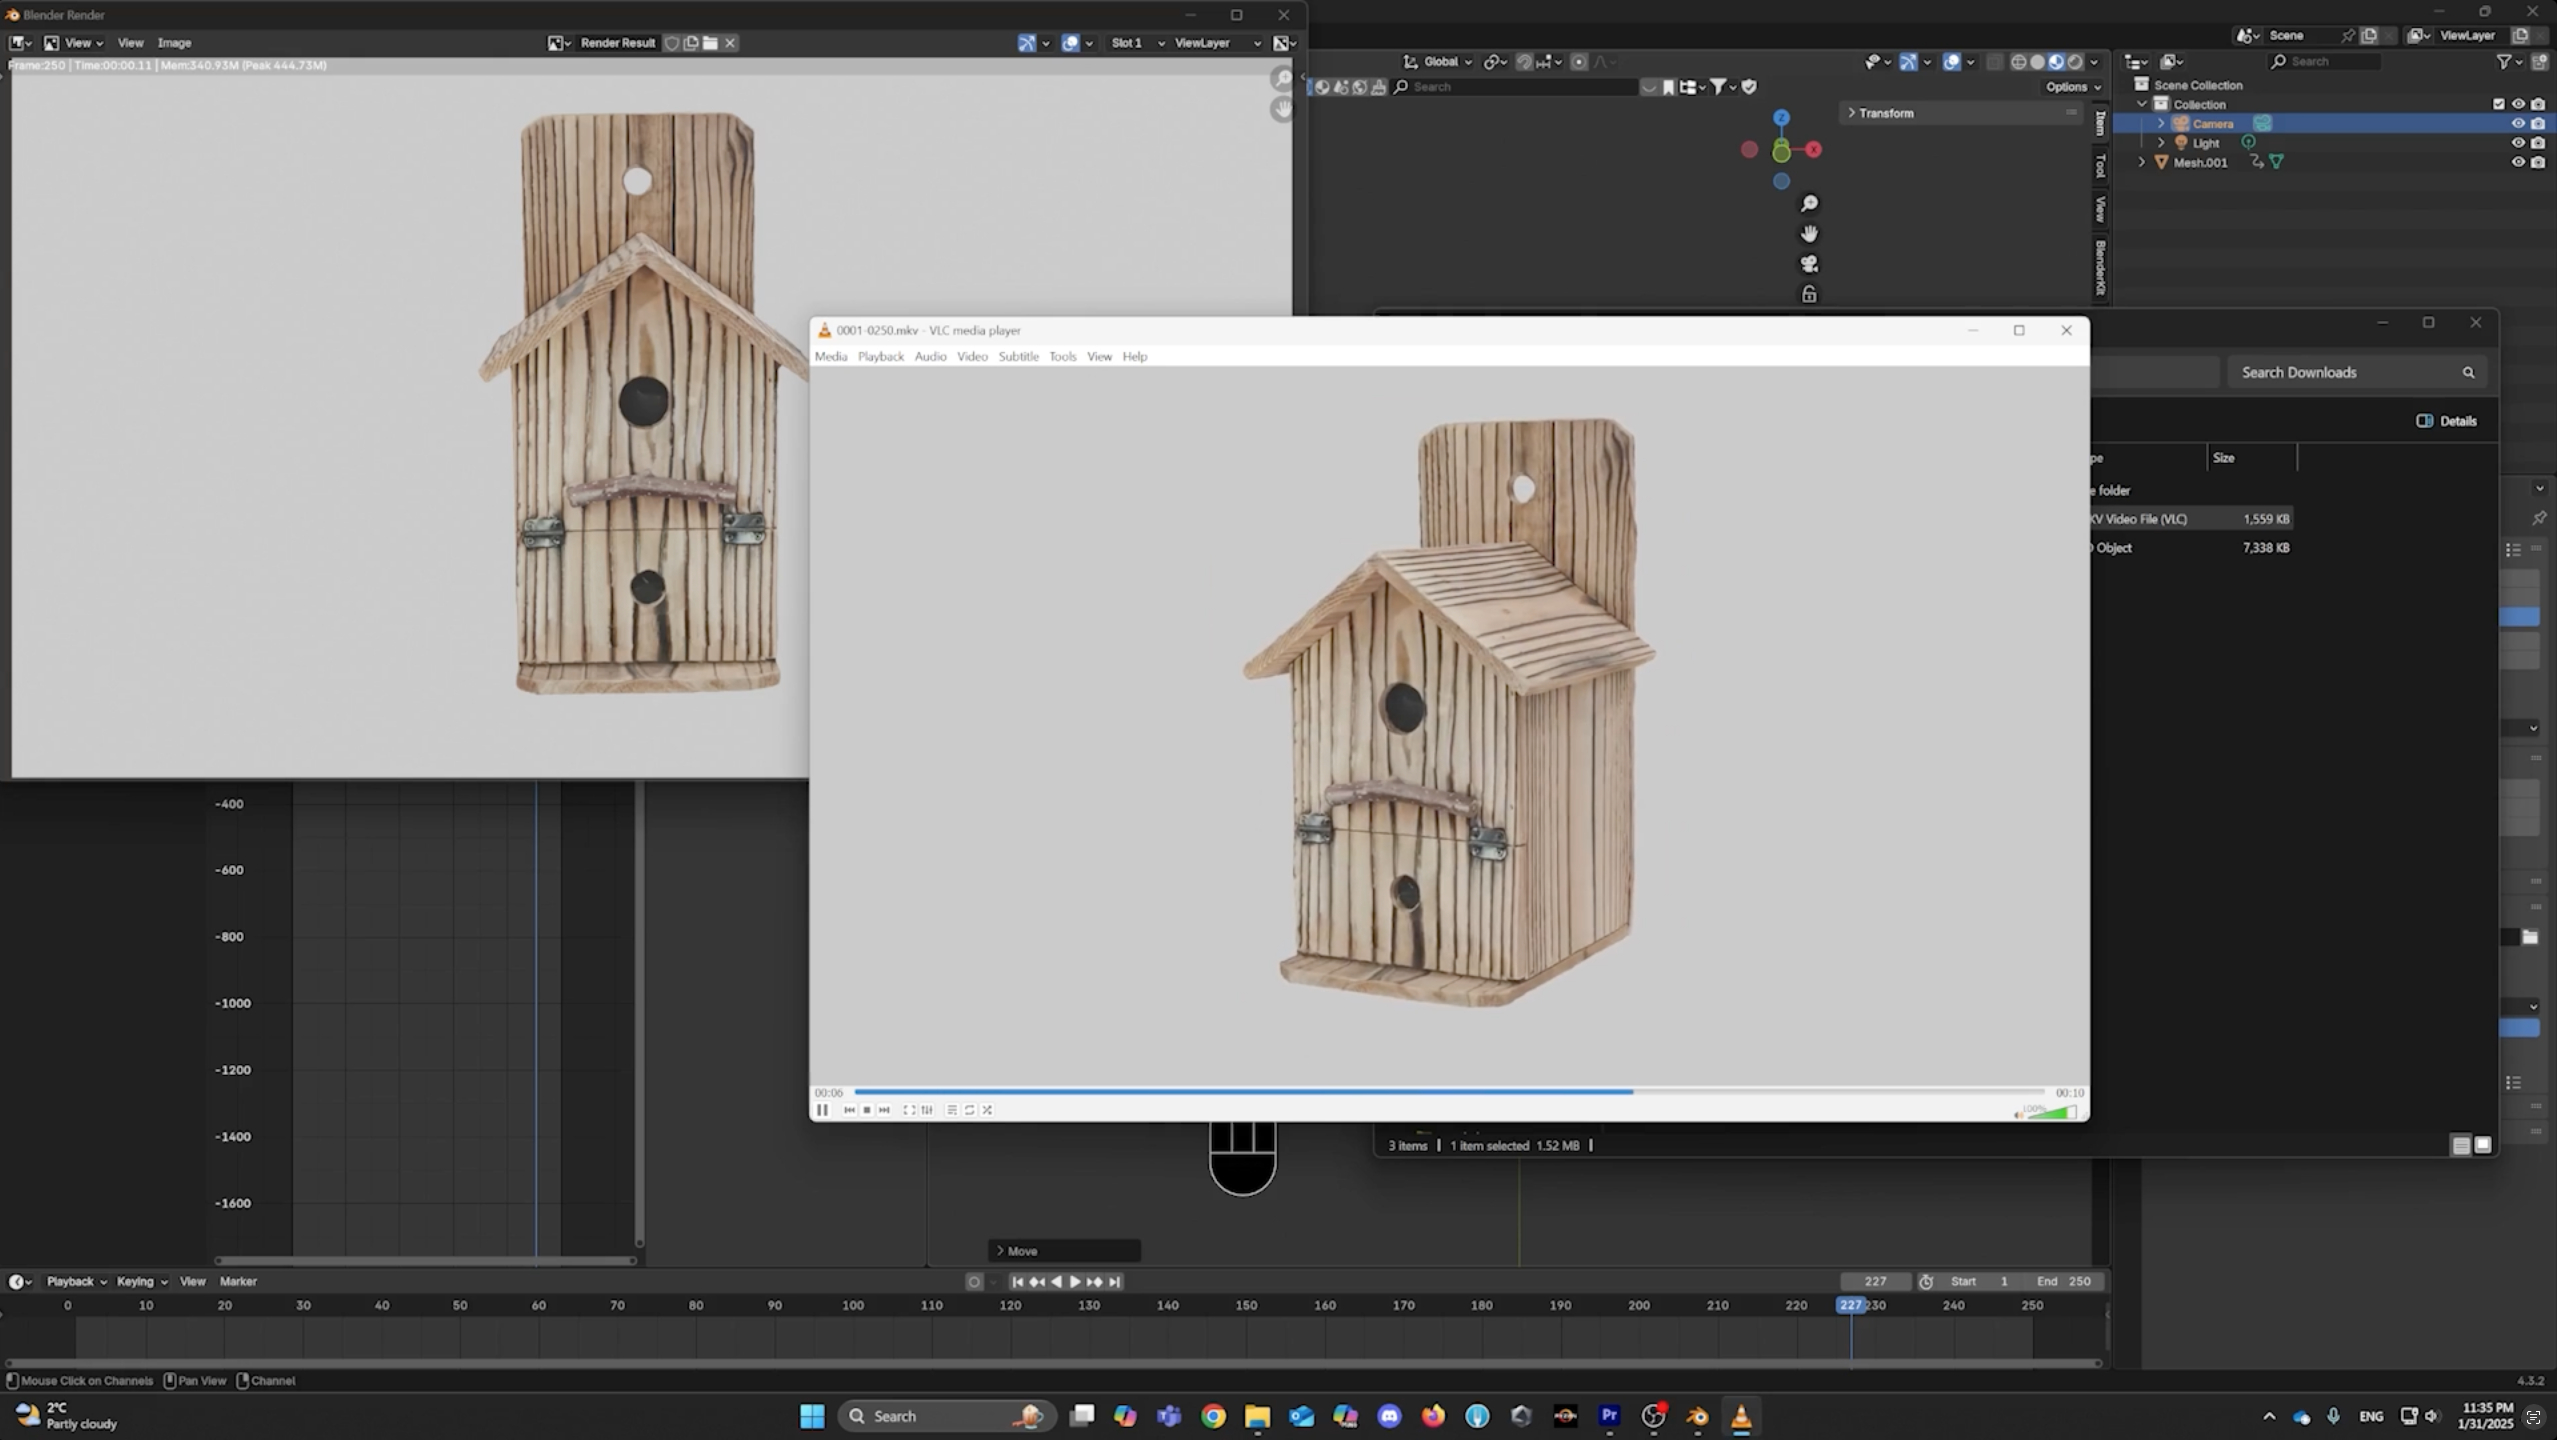The width and height of the screenshot is (2557, 1440).
Task: Stop playback in VLC player
Action: click(x=867, y=1110)
